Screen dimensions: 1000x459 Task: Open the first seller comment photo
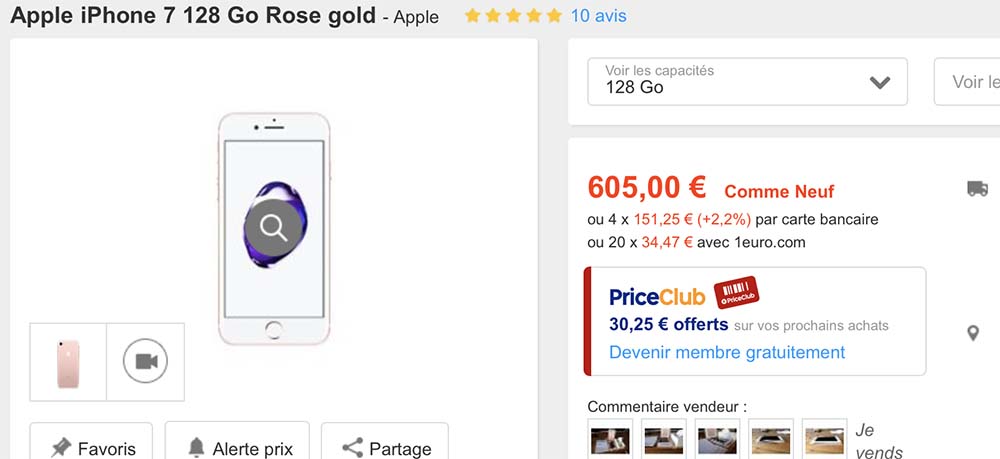610,440
